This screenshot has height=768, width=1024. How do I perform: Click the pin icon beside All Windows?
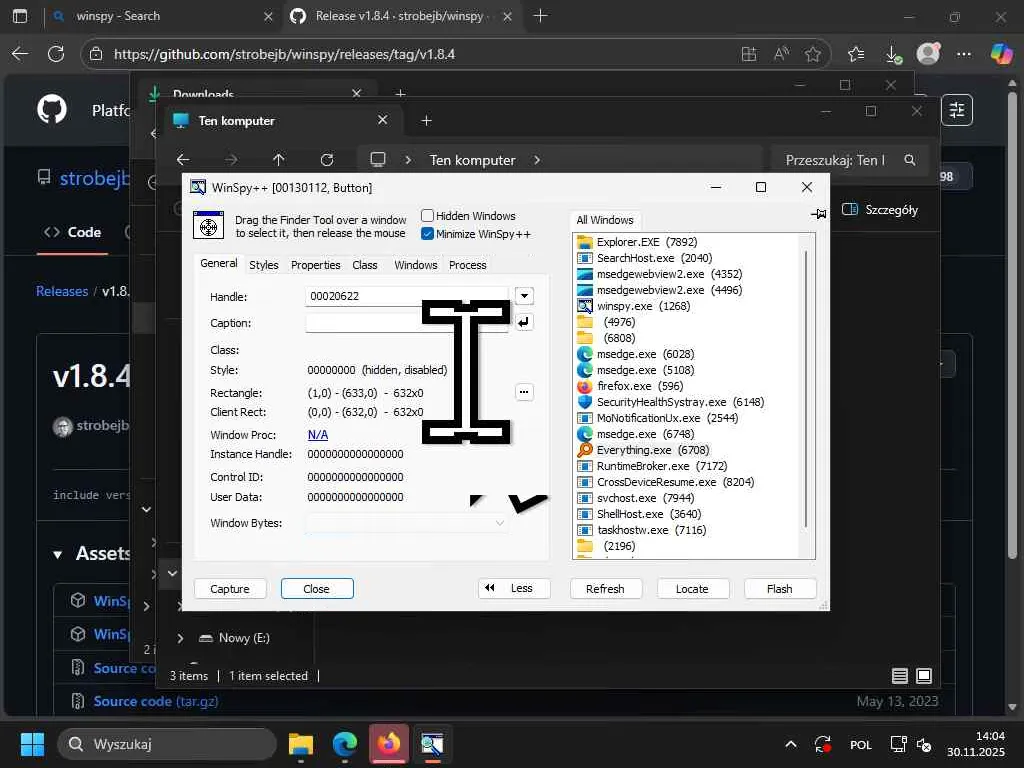pyautogui.click(x=818, y=214)
